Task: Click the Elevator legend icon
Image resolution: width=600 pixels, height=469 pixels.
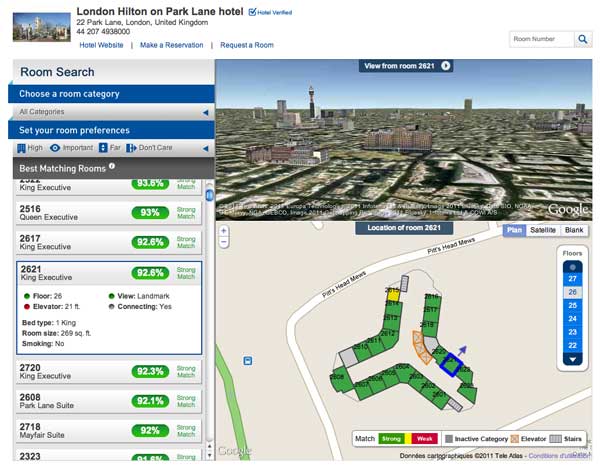Action: click(515, 439)
